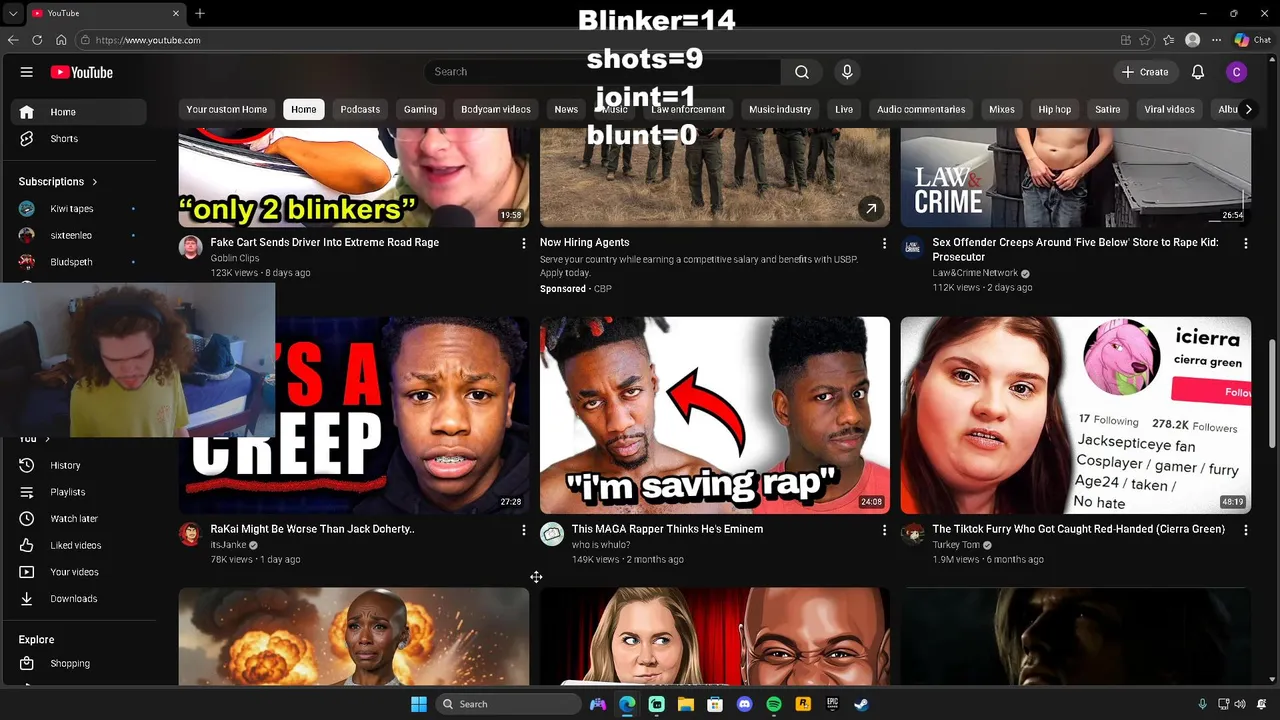Open Spotify from the taskbar
Viewport: 1280px width, 720px height.
click(774, 704)
